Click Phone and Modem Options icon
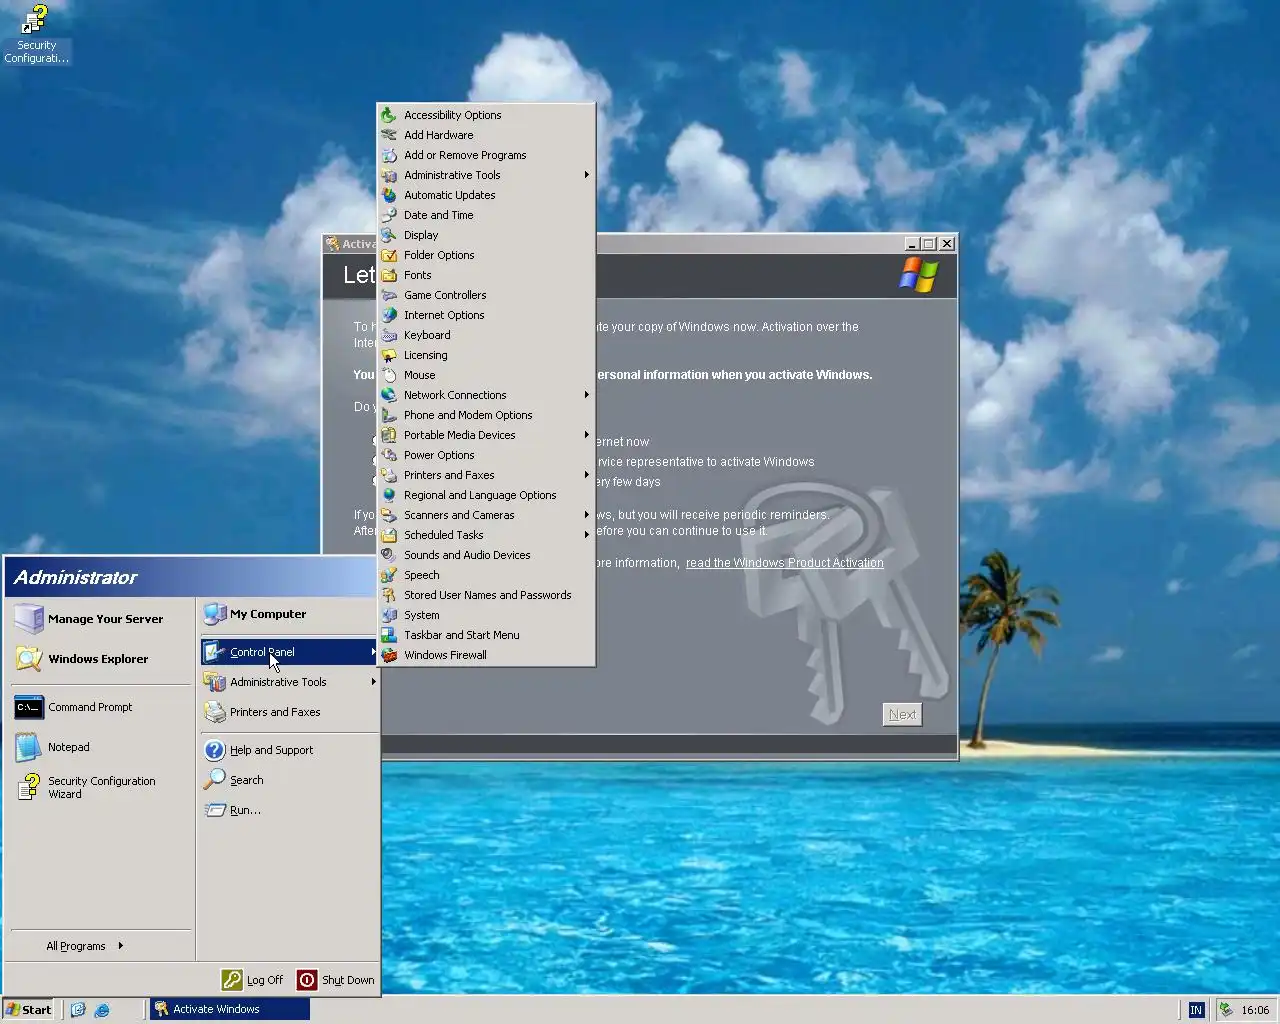1280x1024 pixels. click(x=389, y=415)
